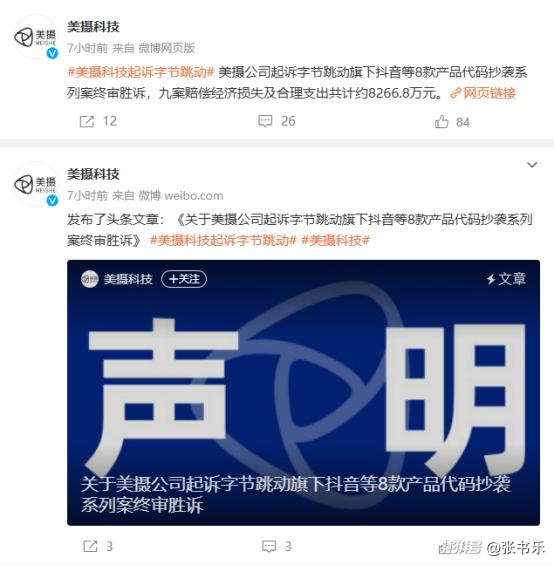554x566 pixels.
Task: Open comments icon showing 26 replies
Action: click(265, 121)
